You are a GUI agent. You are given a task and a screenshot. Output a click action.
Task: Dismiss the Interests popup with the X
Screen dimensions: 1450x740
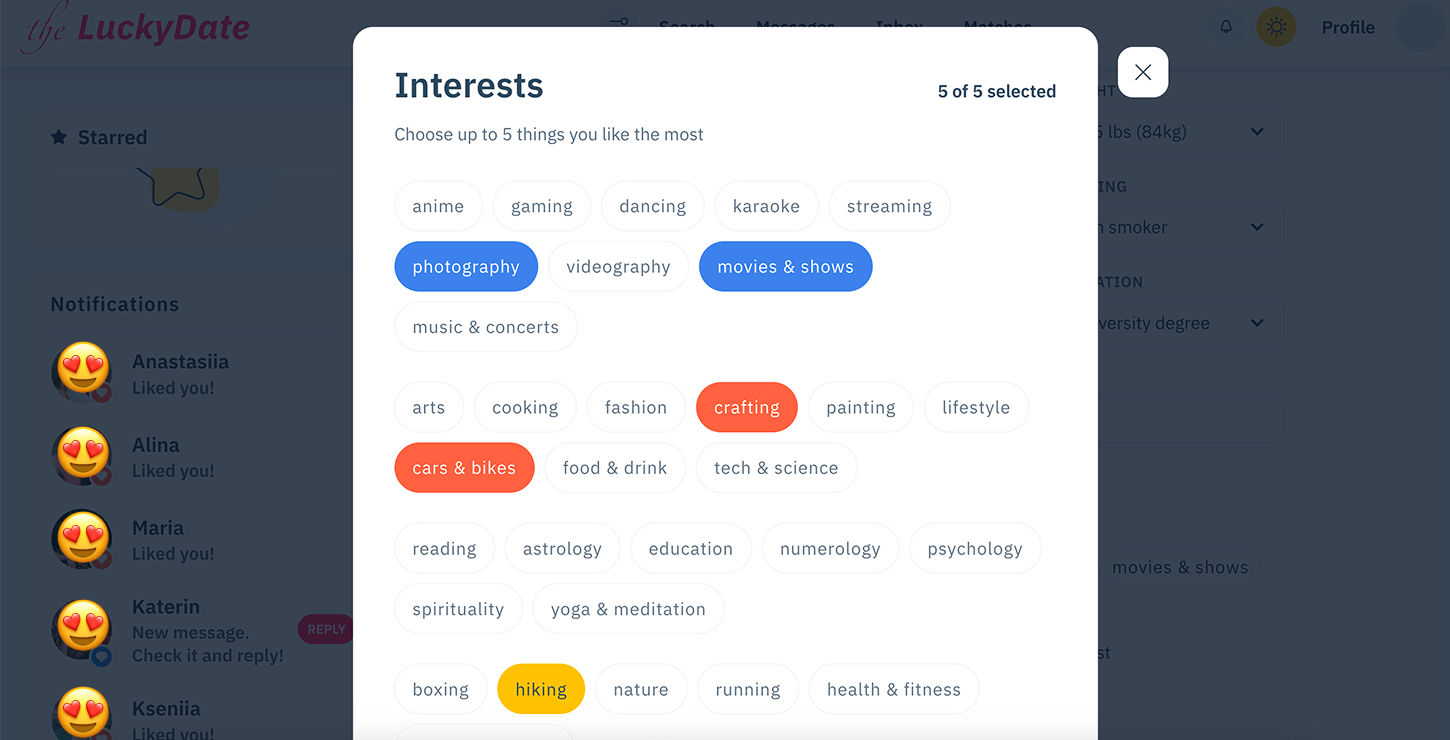(1142, 72)
